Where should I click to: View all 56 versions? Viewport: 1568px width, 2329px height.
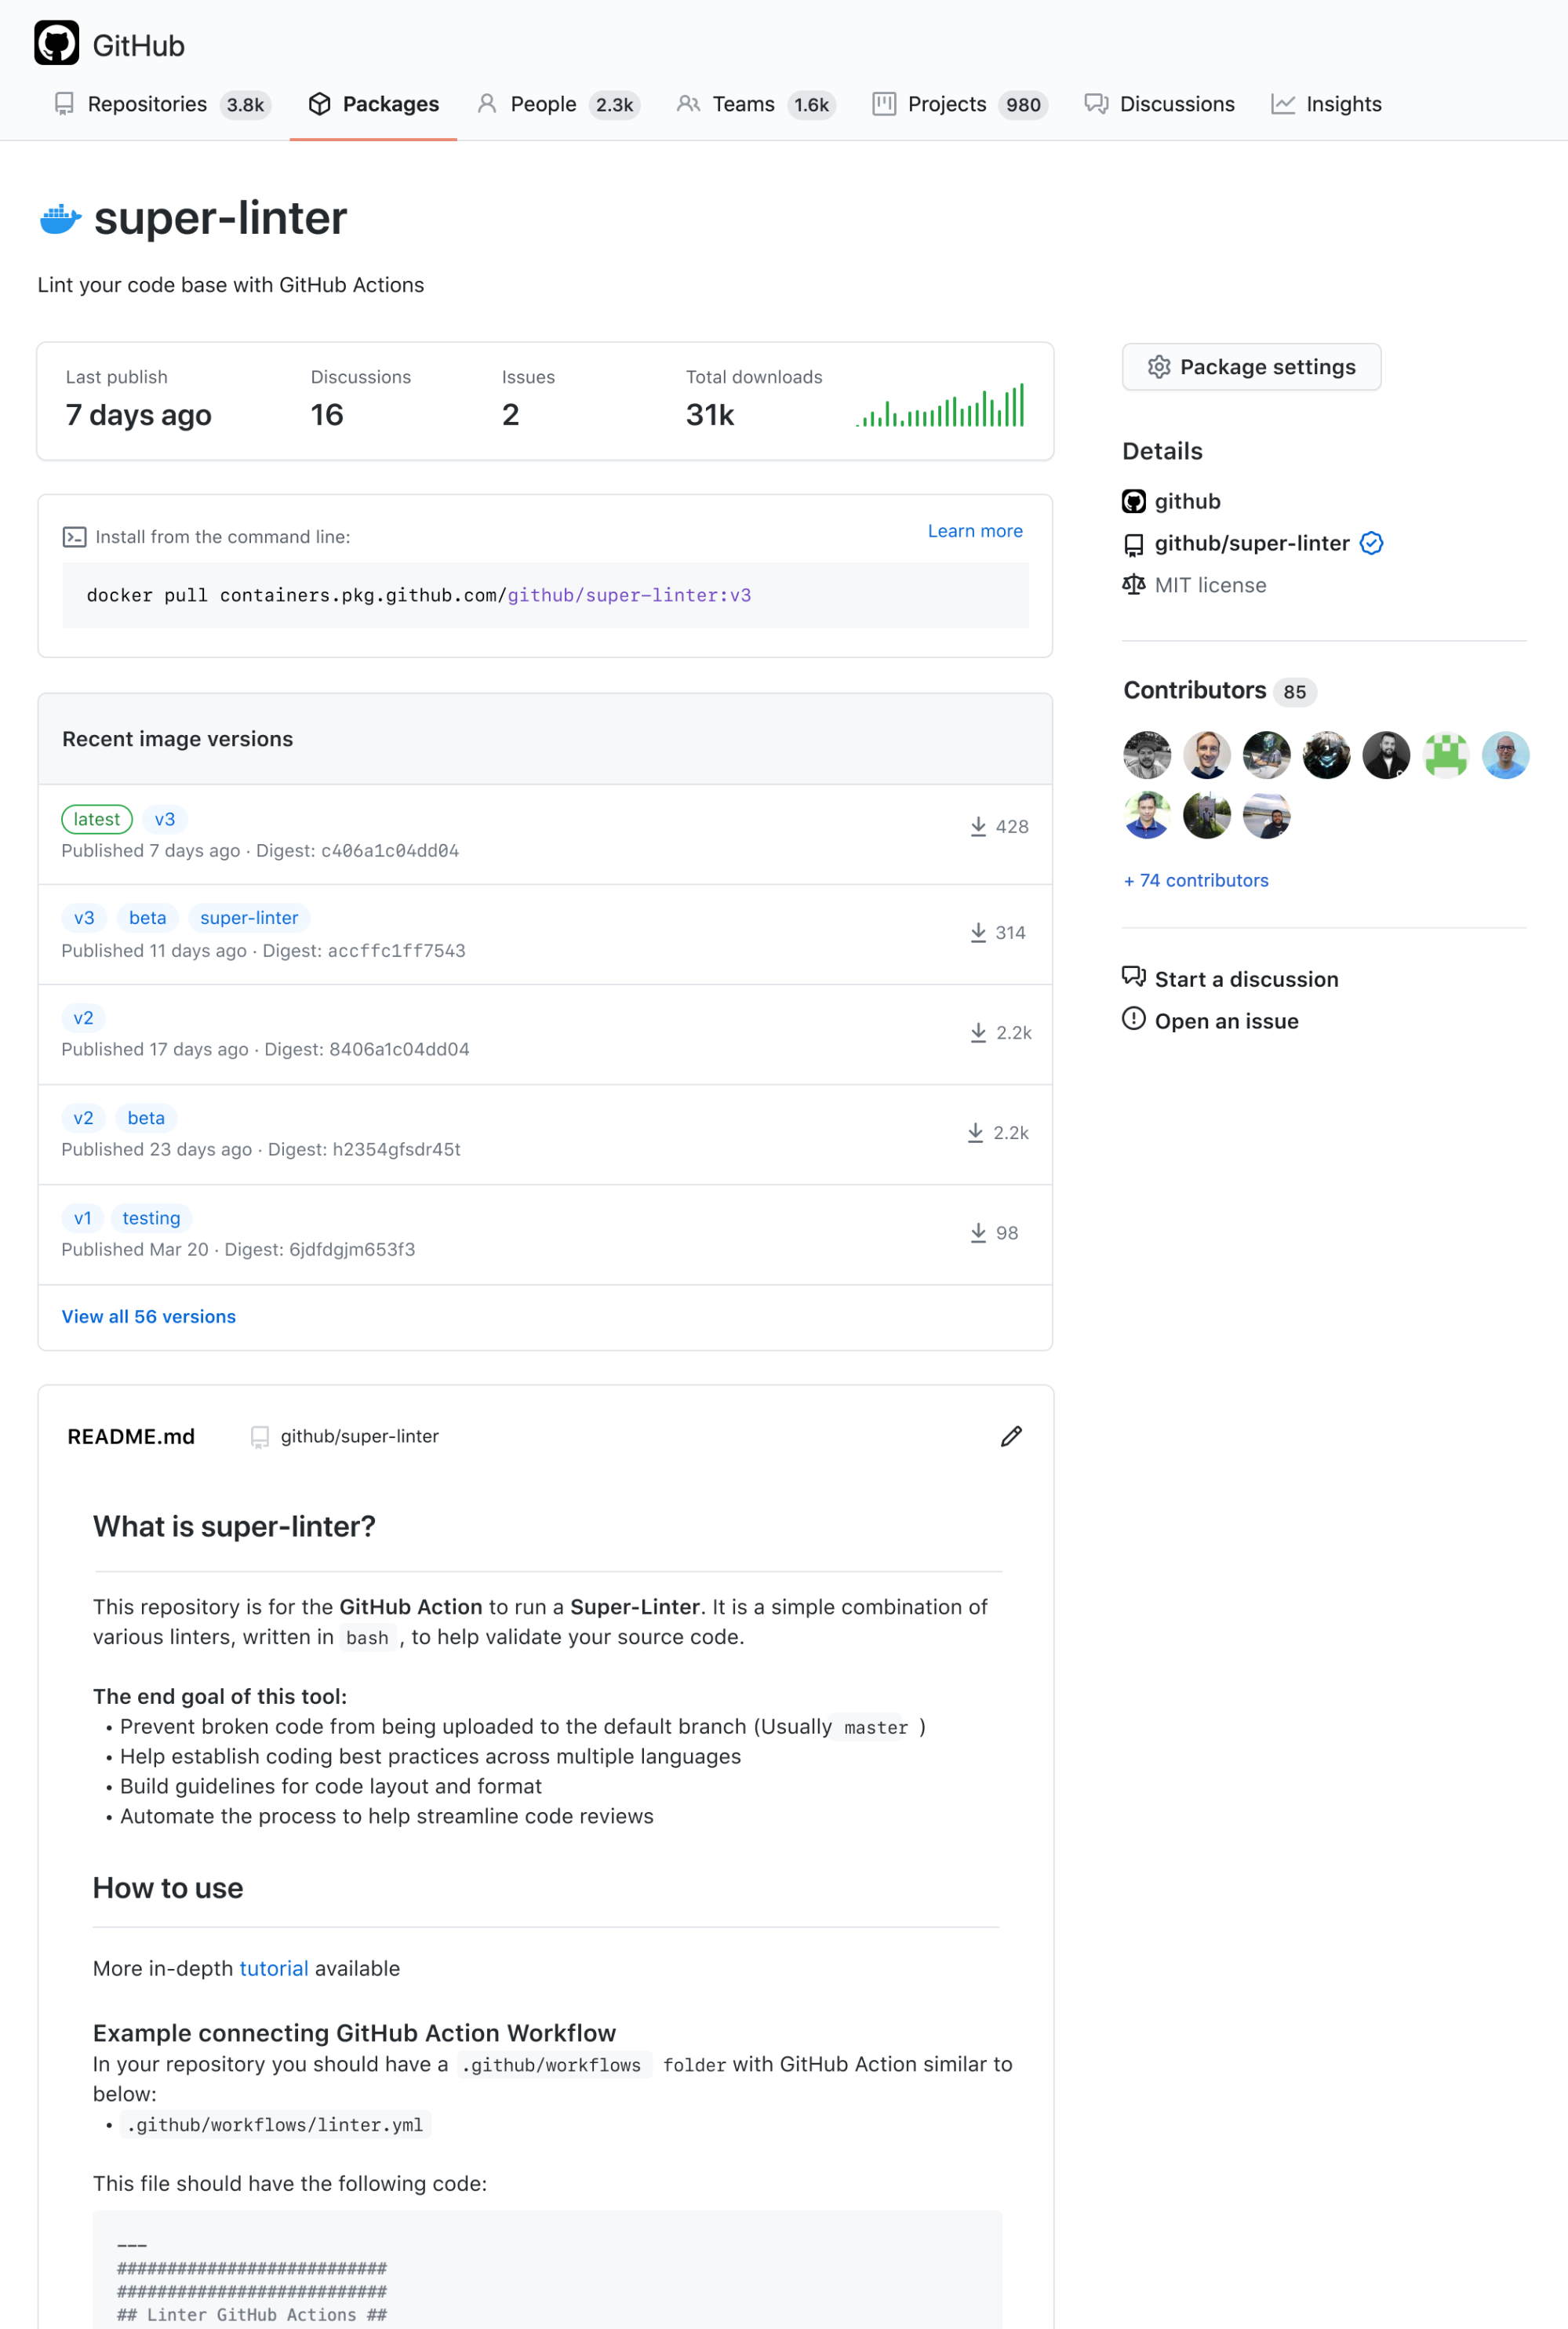(x=148, y=1316)
